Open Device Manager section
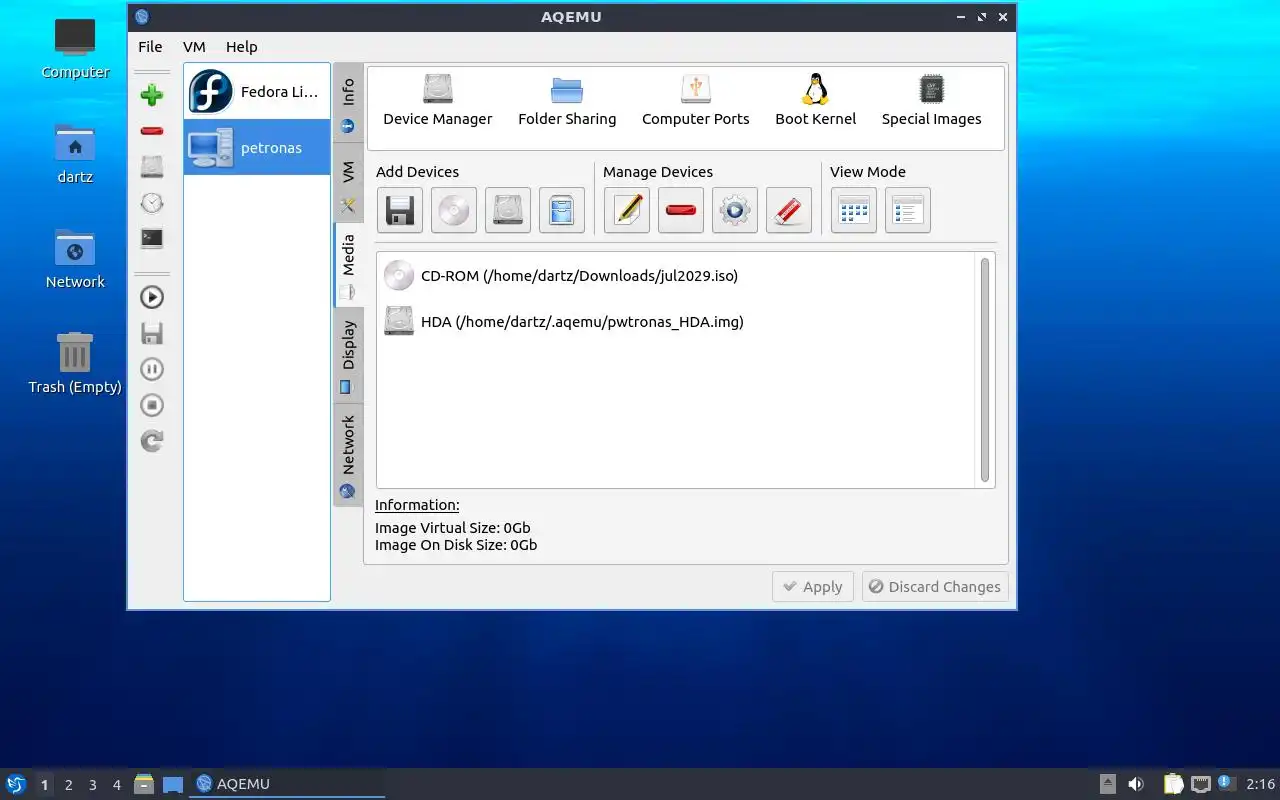Screen dimensions: 1280x800 [438, 100]
